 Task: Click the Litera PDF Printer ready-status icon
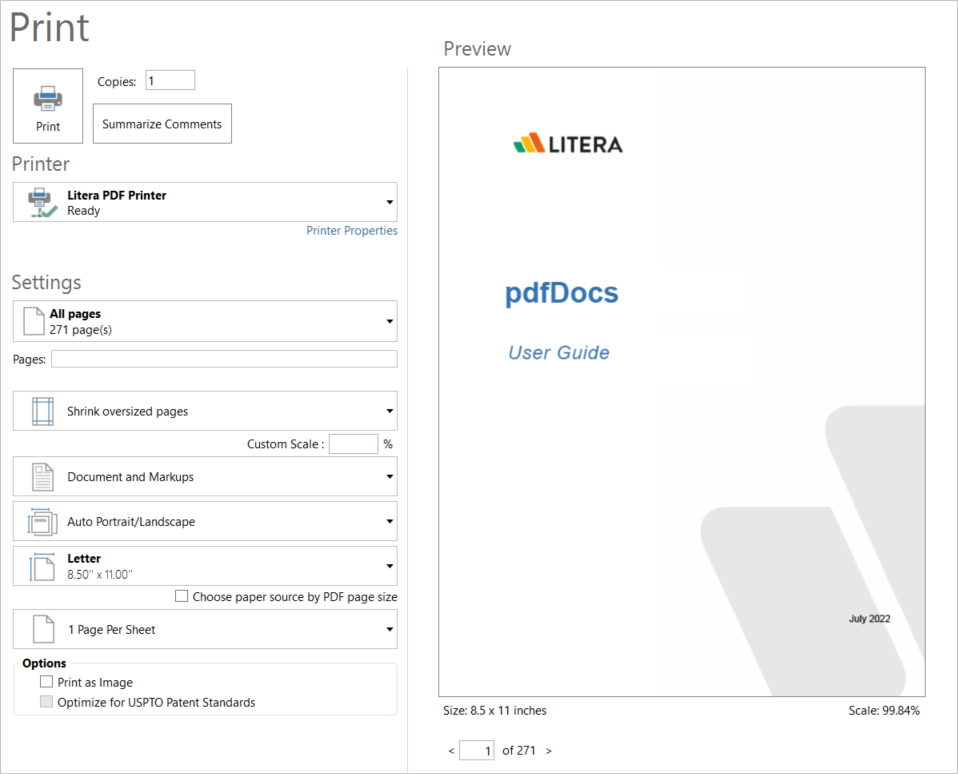(x=42, y=203)
